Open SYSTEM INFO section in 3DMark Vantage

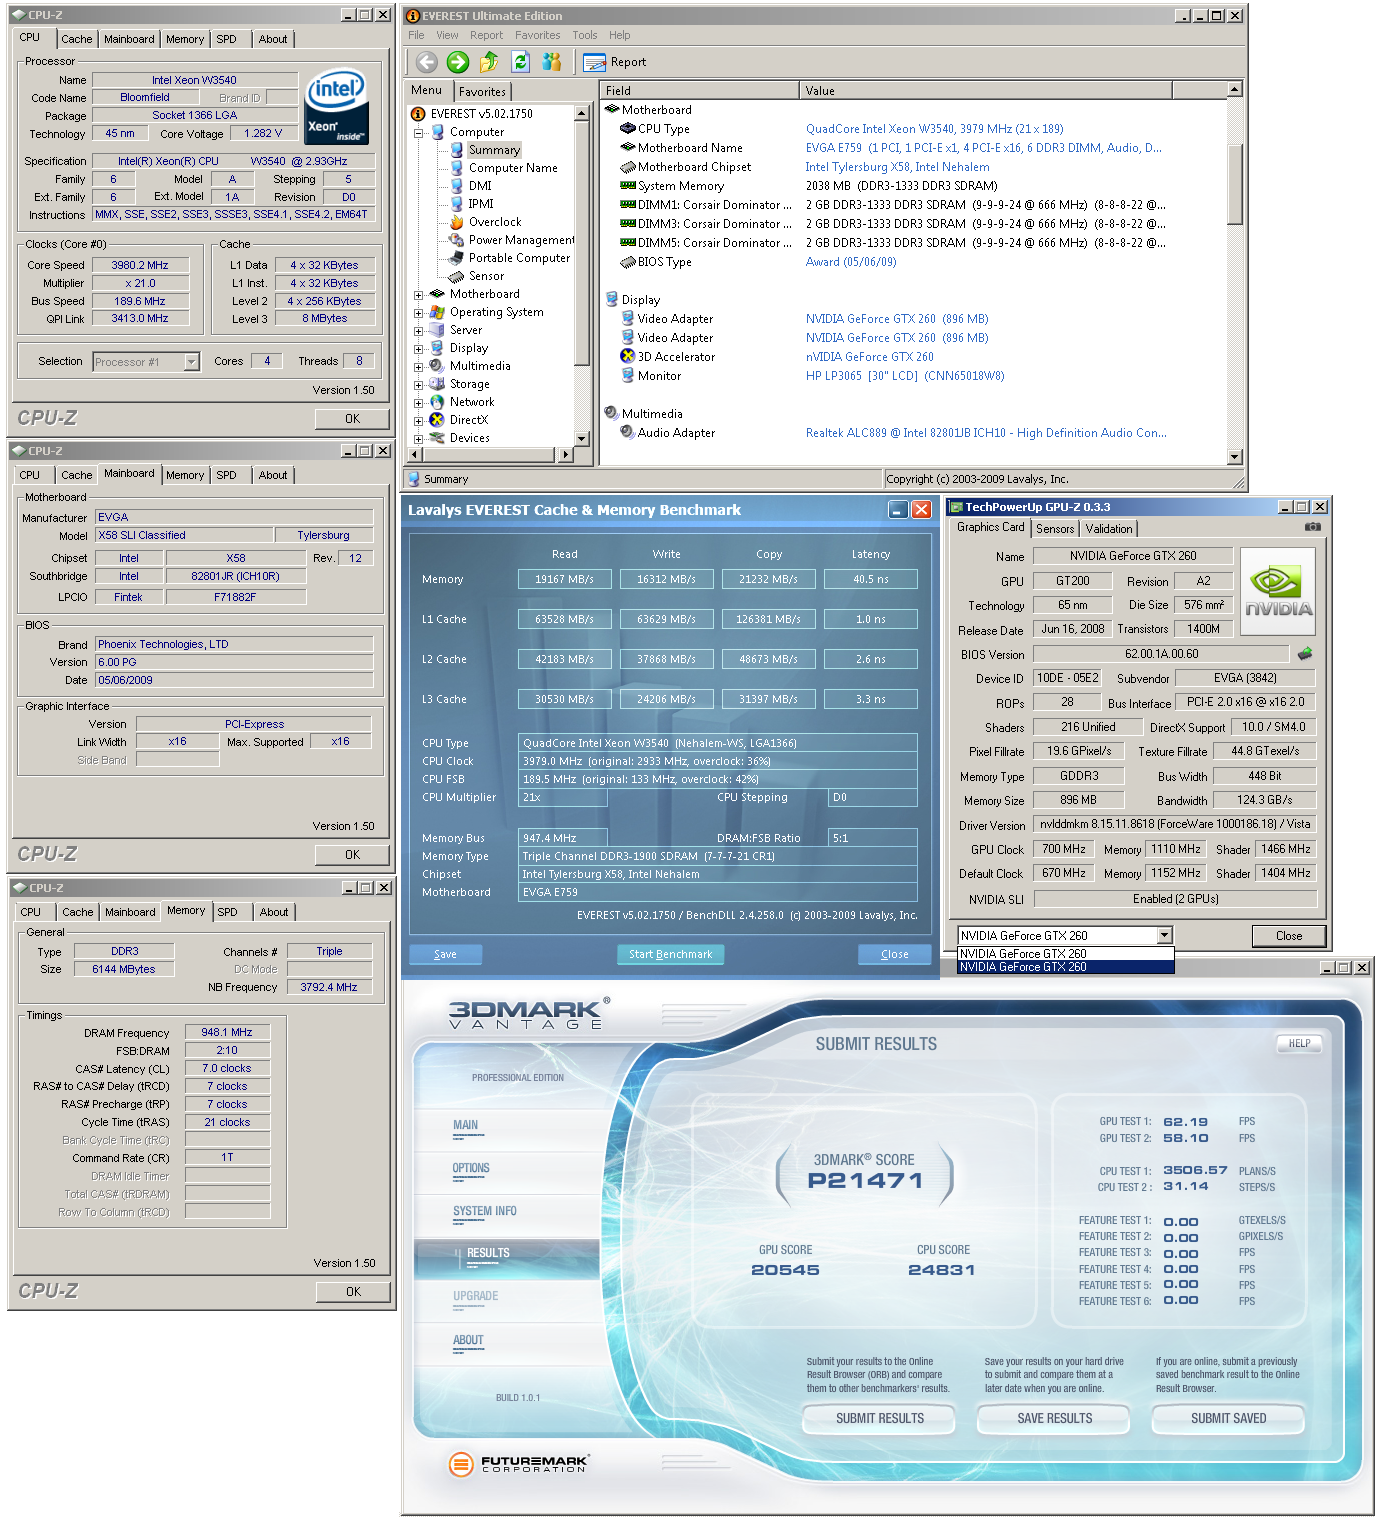pos(485,1211)
